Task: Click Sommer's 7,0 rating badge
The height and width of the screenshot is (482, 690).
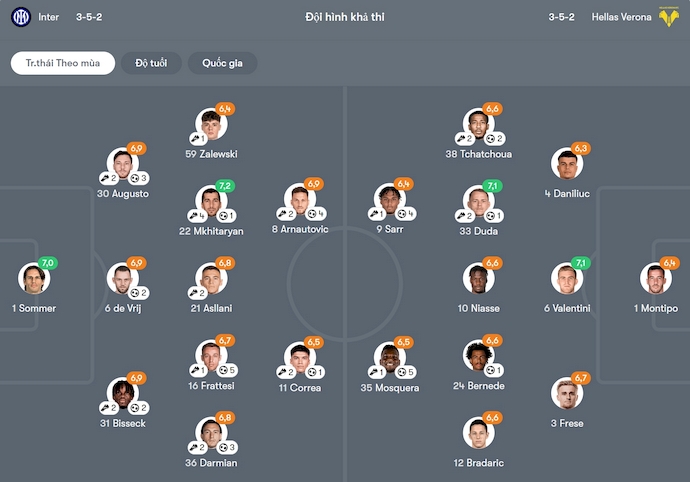Action: 47,262
